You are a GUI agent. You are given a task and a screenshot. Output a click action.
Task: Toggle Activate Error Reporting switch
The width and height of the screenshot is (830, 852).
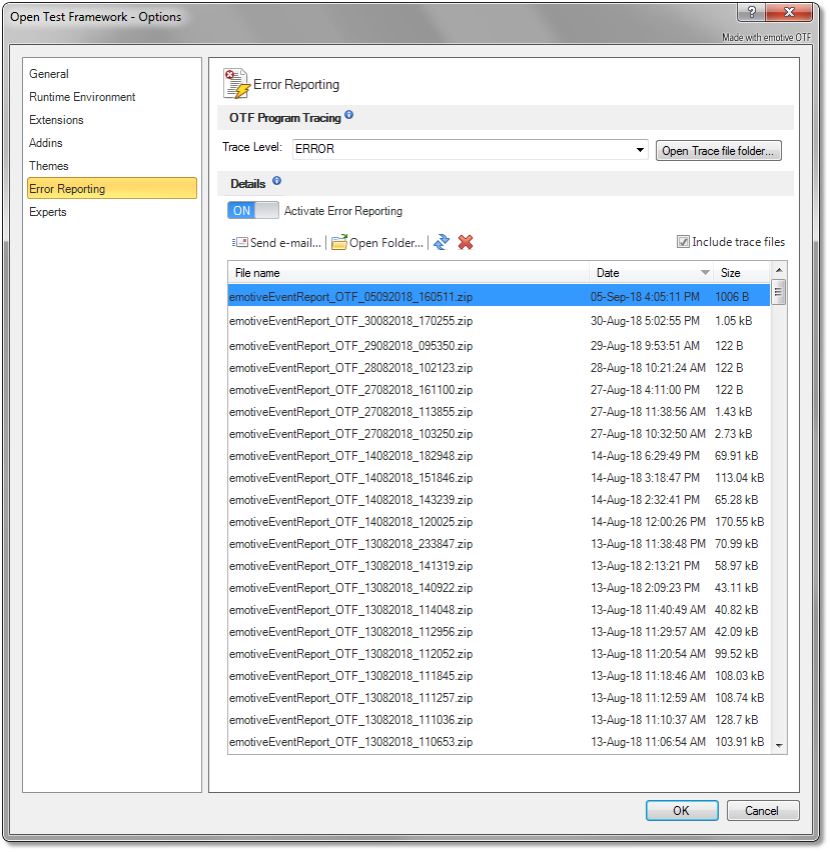pyautogui.click(x=253, y=210)
